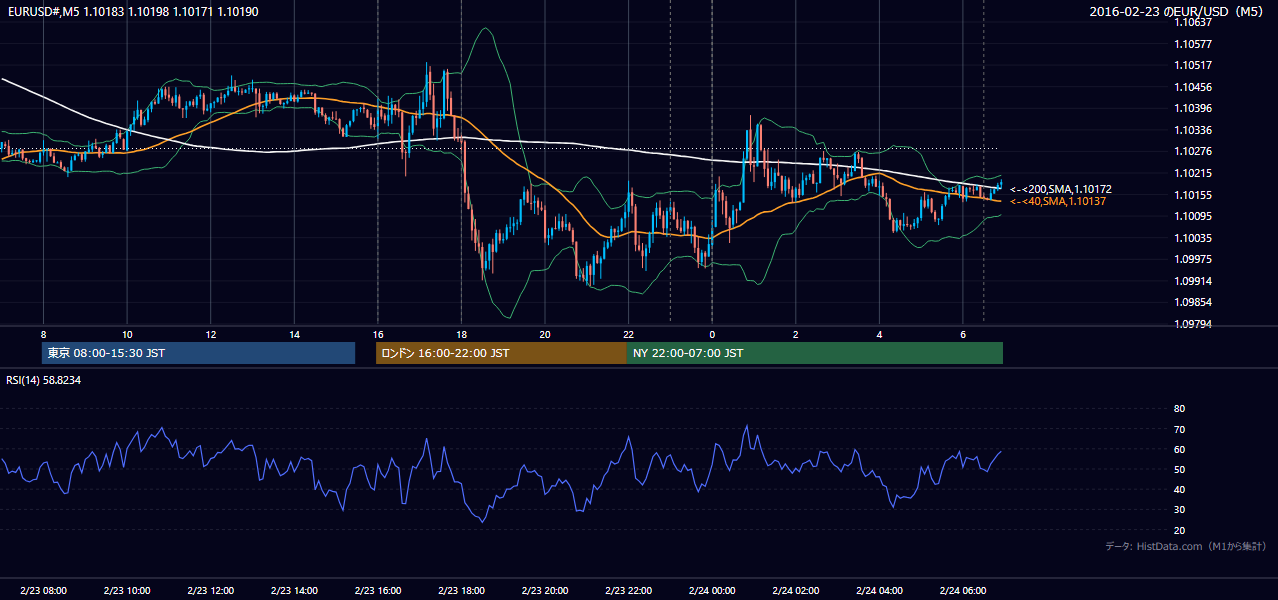Viewport: 1278px width, 600px height.
Task: Select the 東京 08:00-15:30 JST session bar
Action: point(198,353)
